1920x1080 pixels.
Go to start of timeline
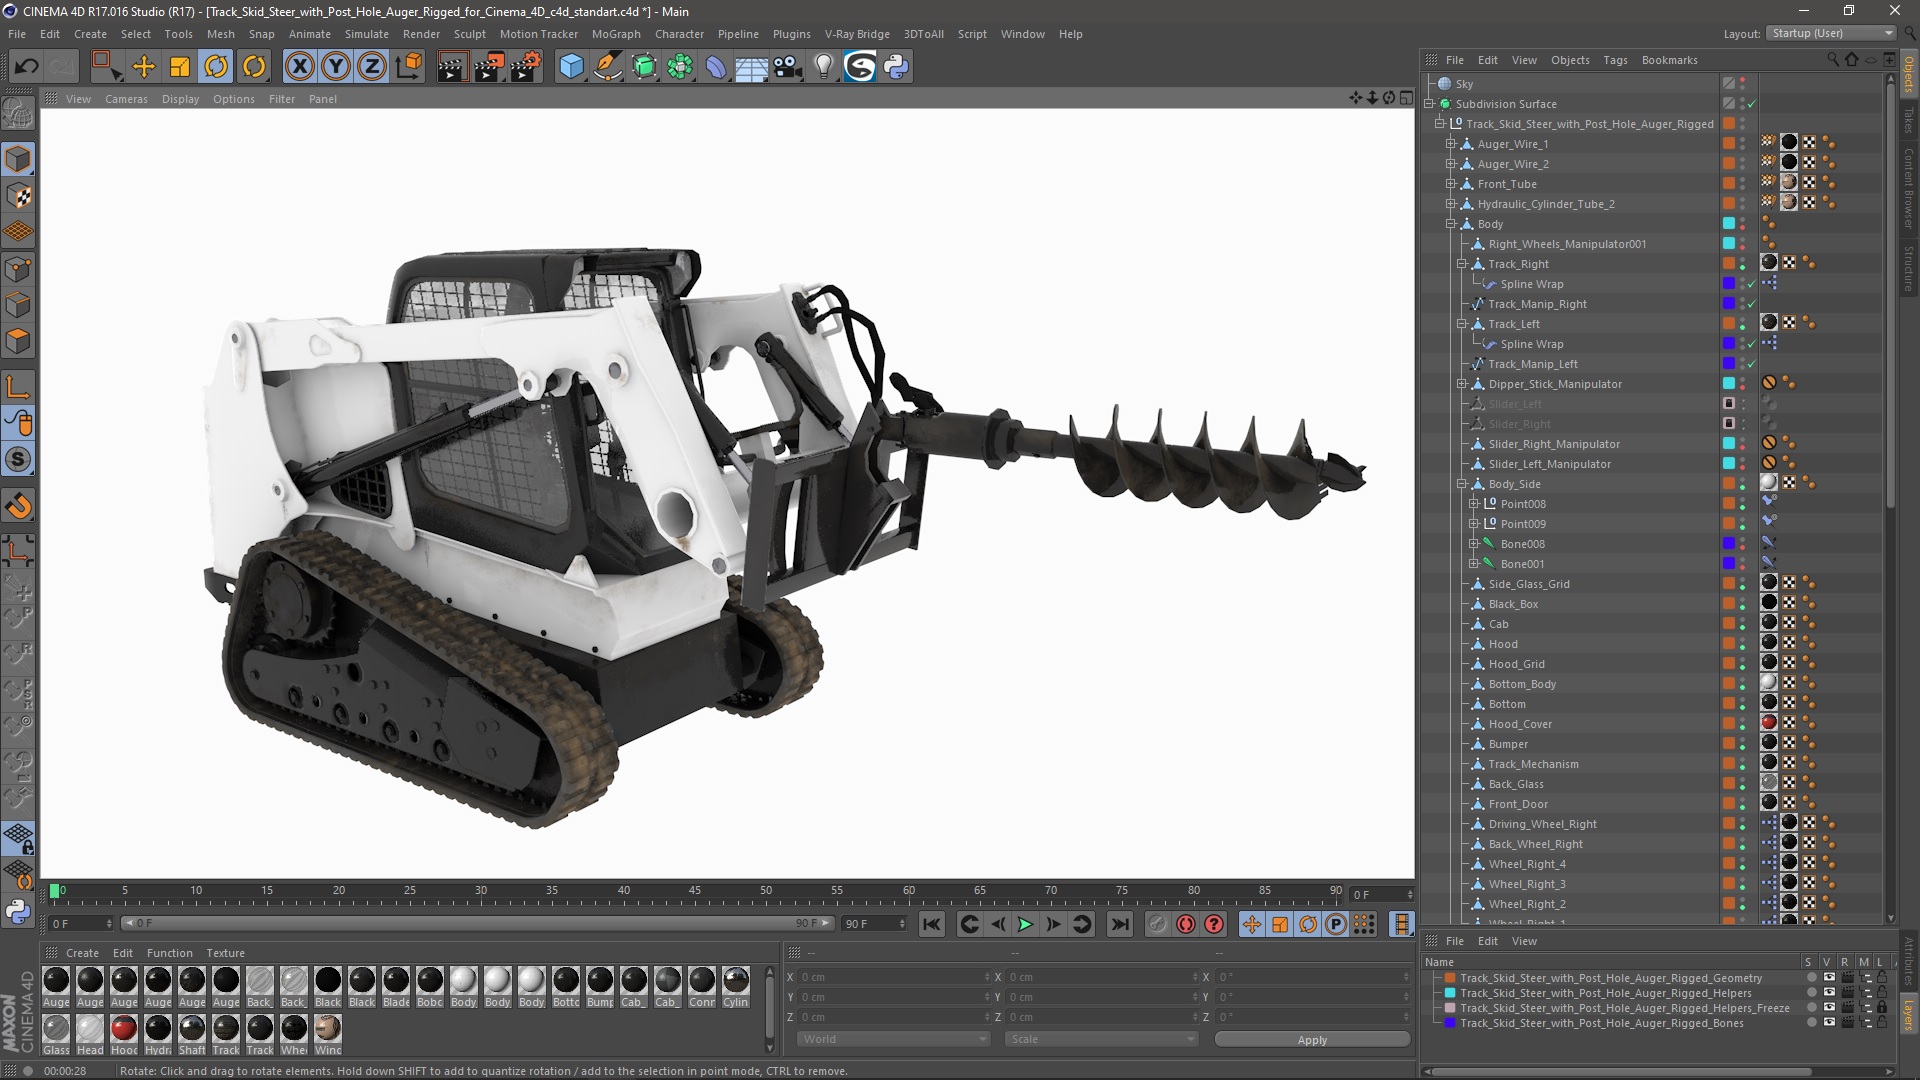coord(932,925)
